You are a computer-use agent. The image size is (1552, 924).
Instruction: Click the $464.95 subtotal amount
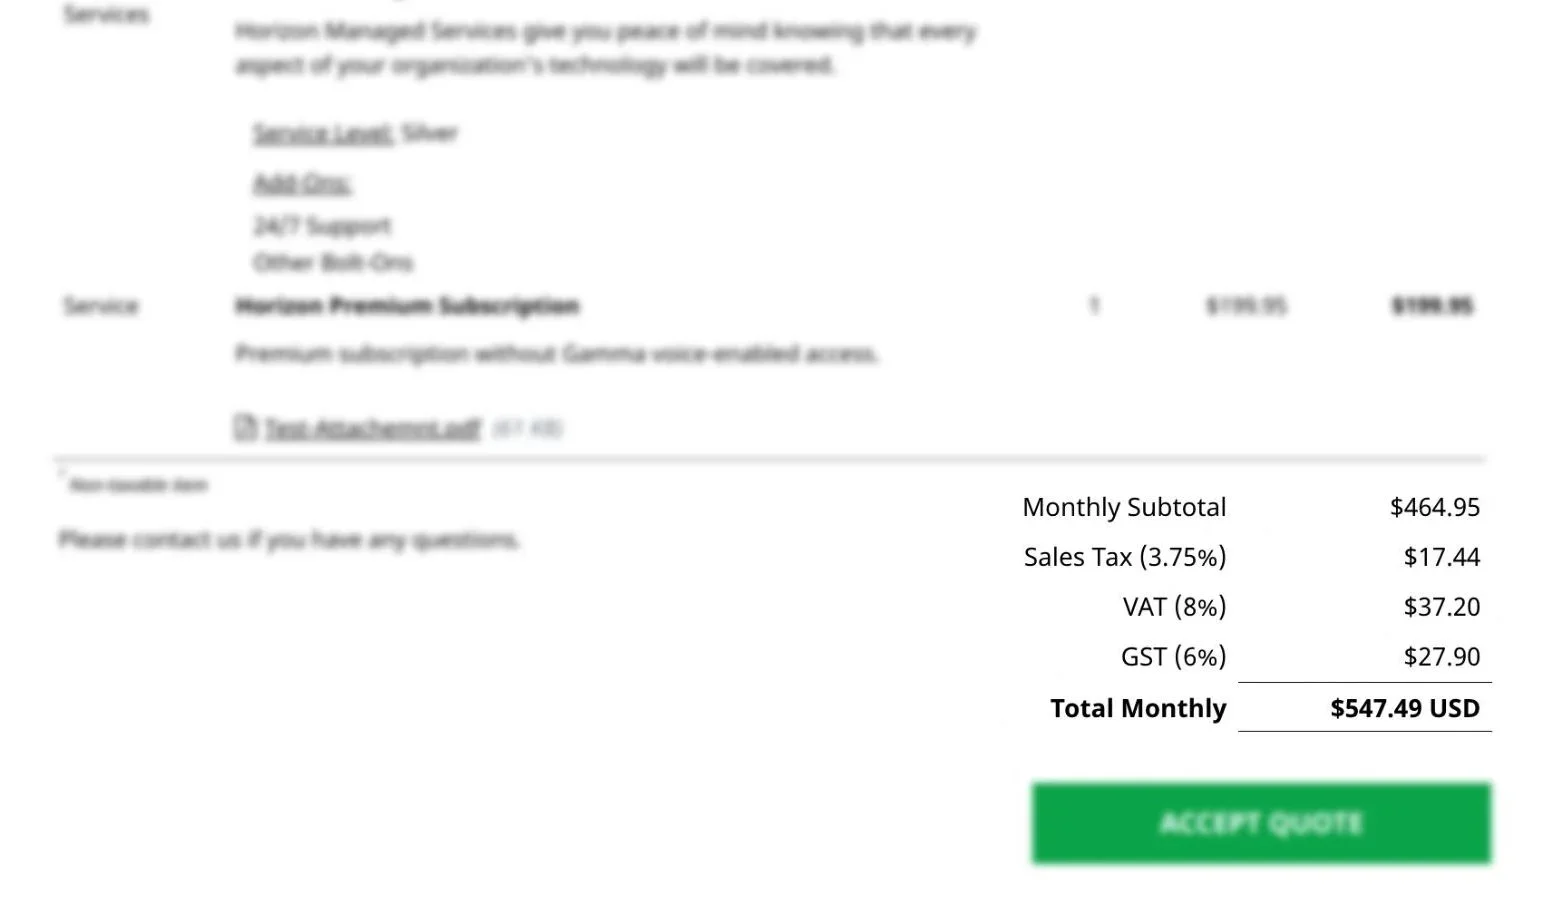click(1434, 507)
